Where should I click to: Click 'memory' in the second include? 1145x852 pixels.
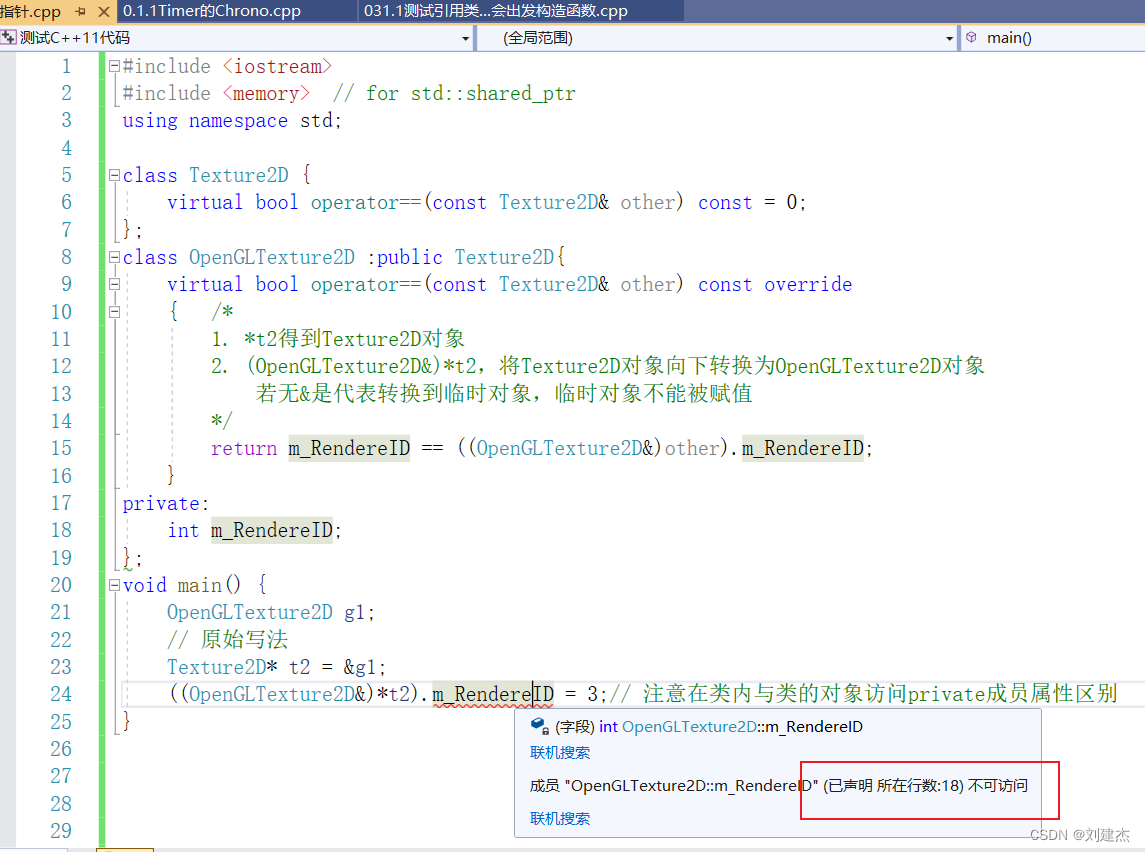pos(266,93)
